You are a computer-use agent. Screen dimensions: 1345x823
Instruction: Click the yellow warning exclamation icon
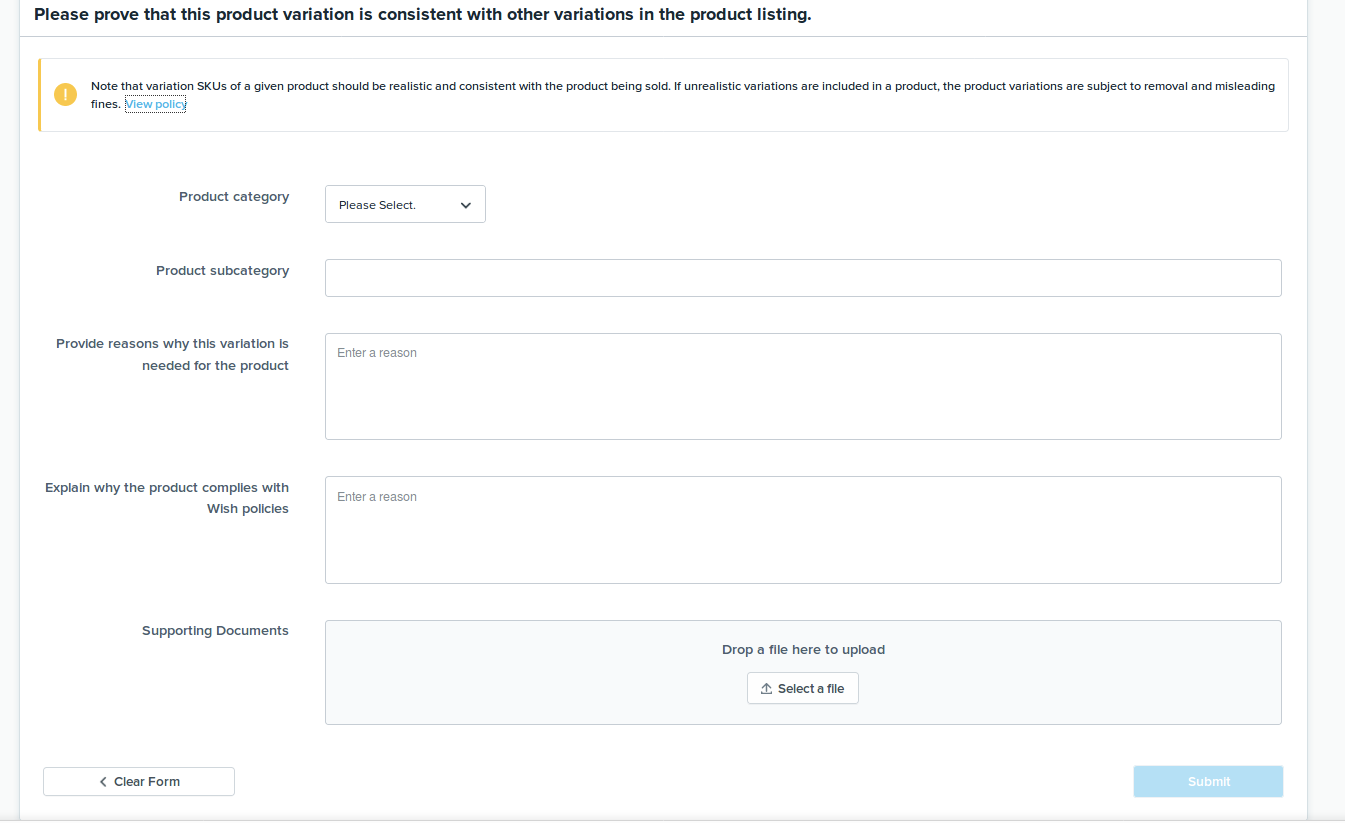[66, 95]
